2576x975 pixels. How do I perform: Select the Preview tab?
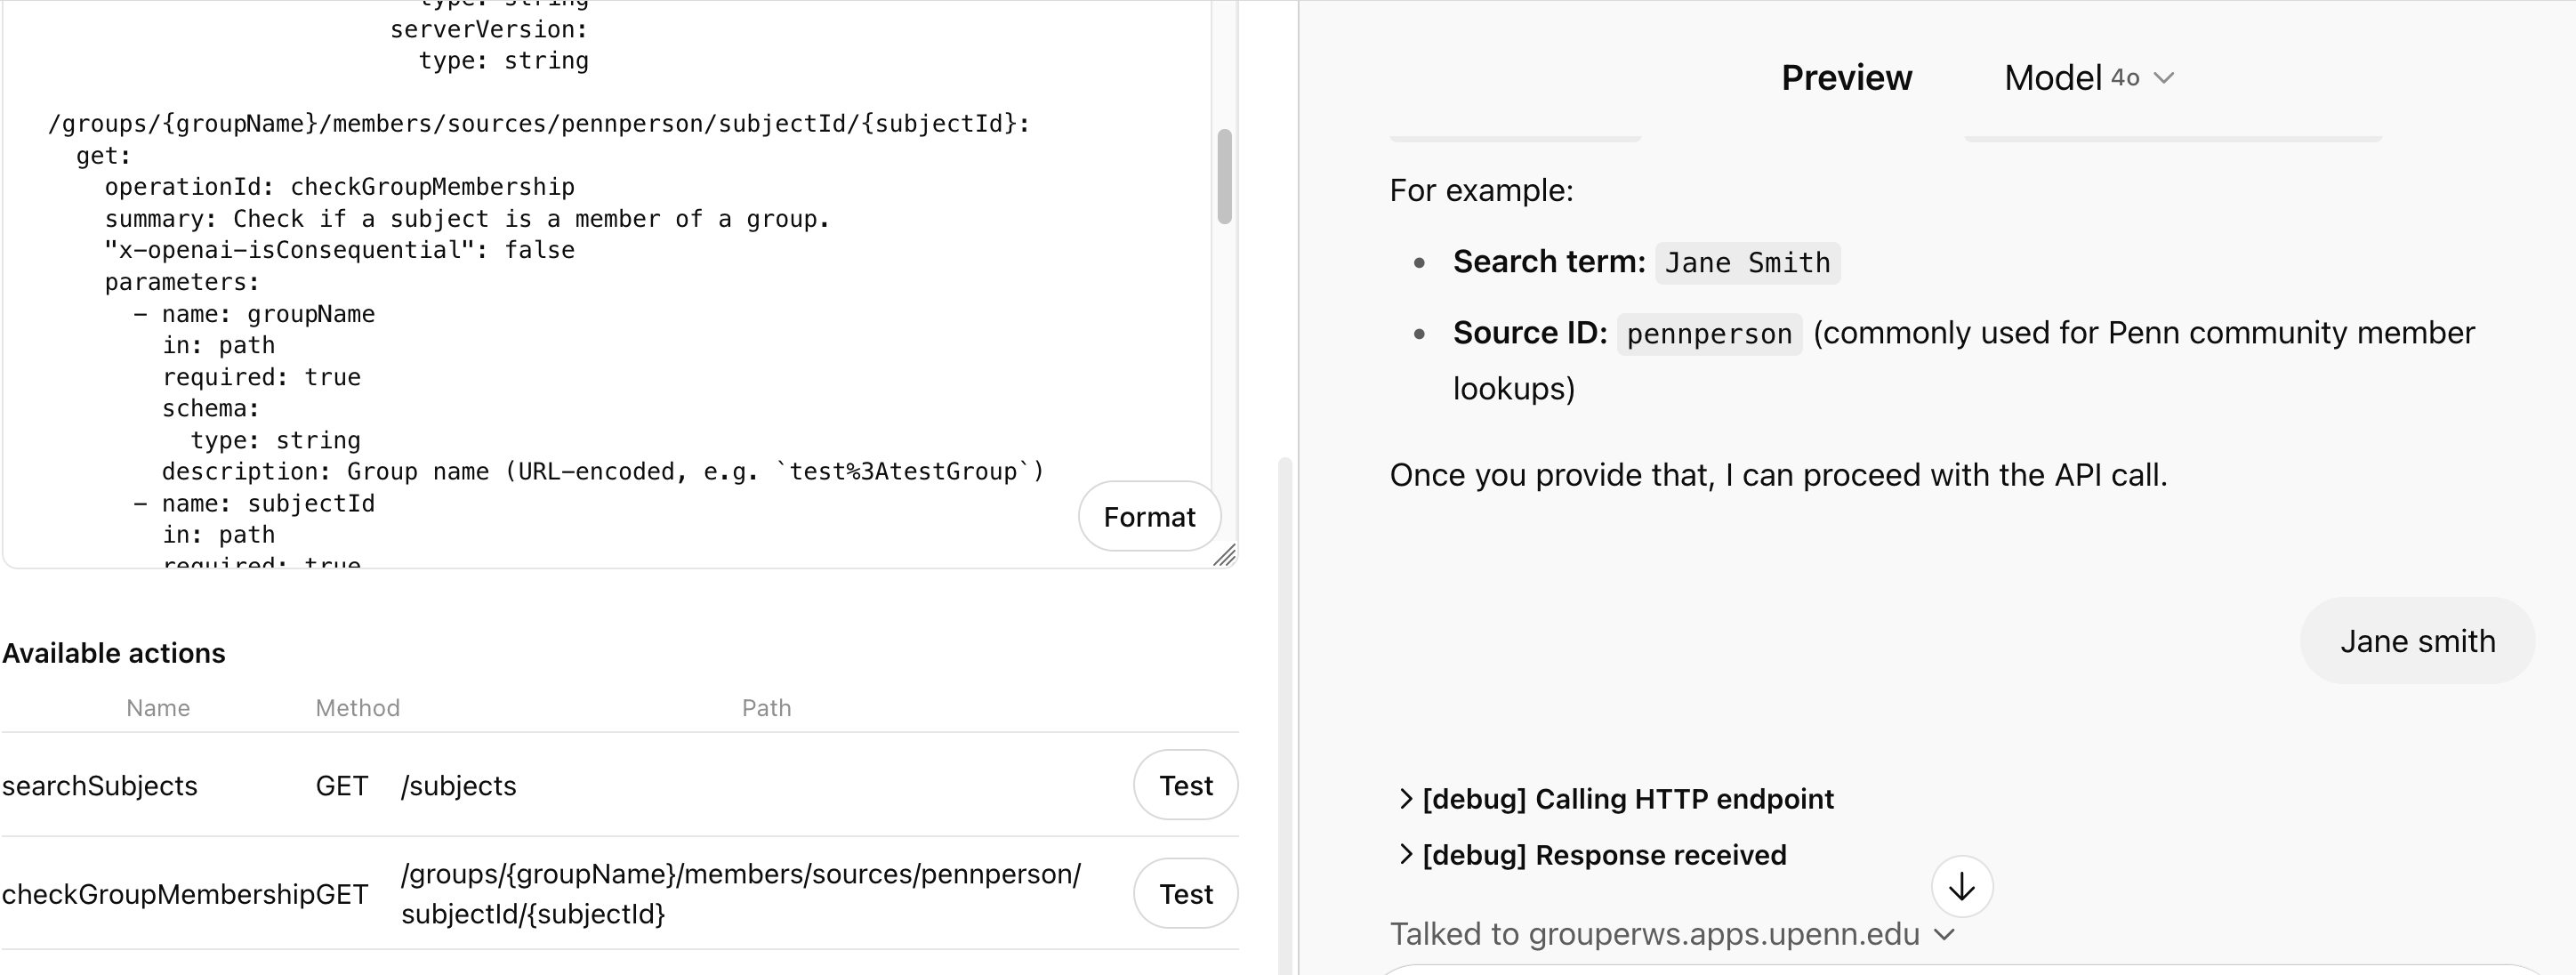coord(1846,78)
